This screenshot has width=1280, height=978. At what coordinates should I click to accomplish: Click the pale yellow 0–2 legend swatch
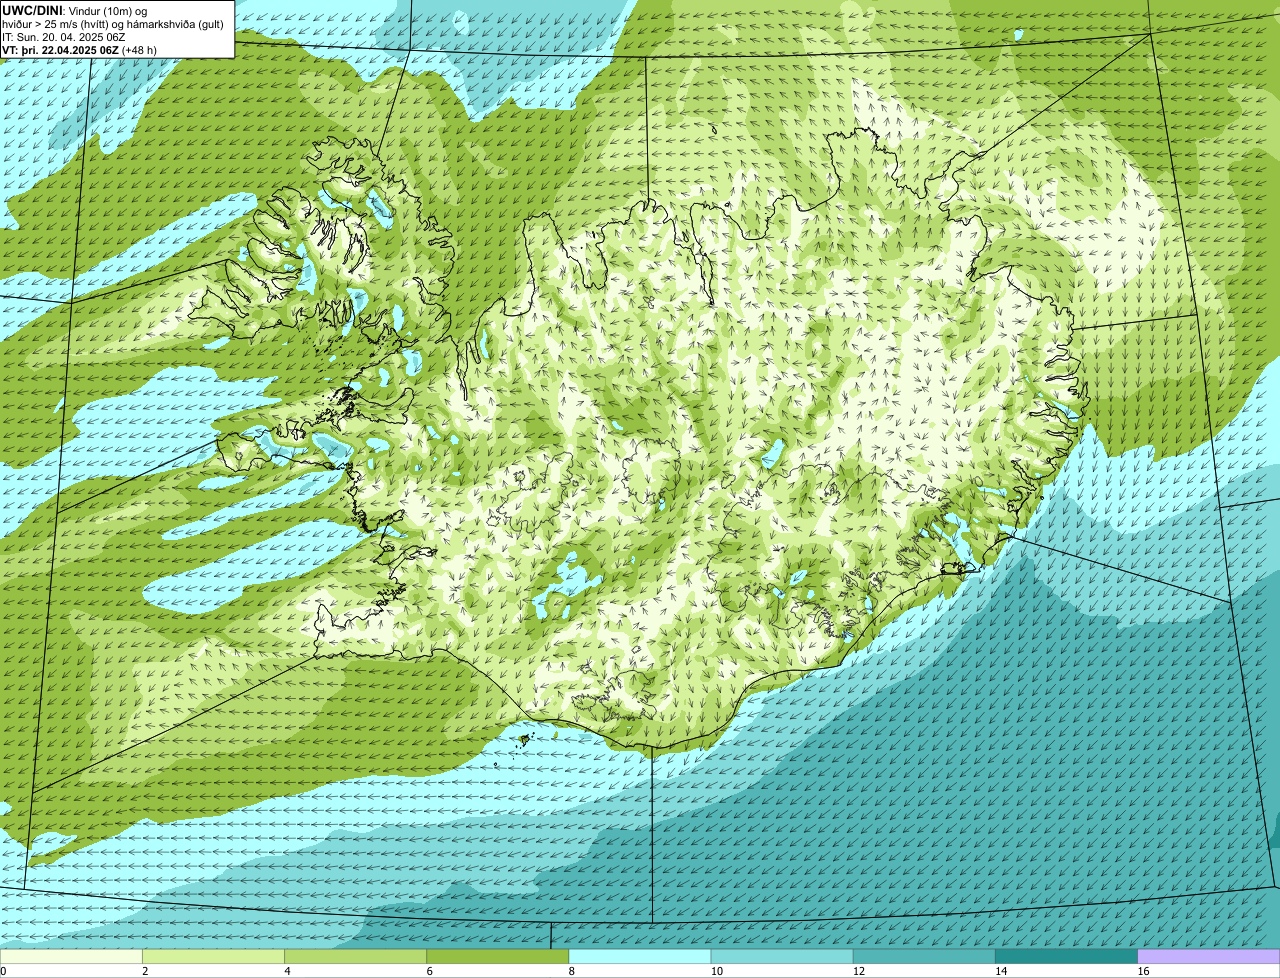pyautogui.click(x=71, y=957)
